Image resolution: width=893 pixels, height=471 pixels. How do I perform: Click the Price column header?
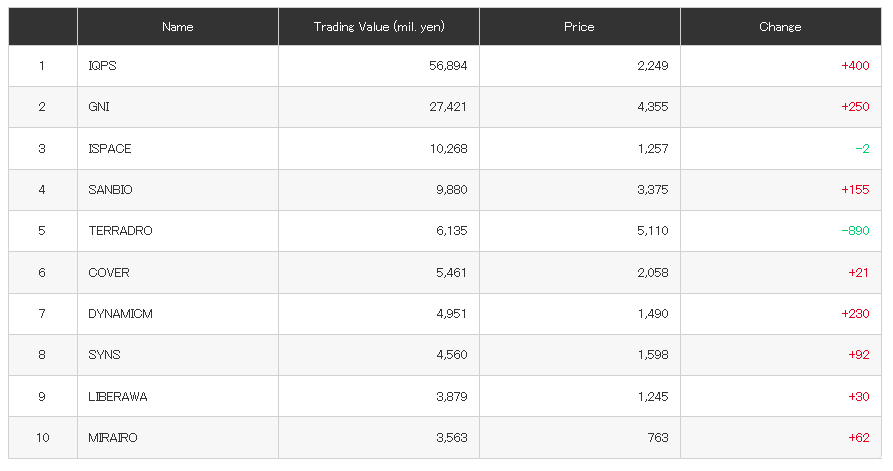580,27
